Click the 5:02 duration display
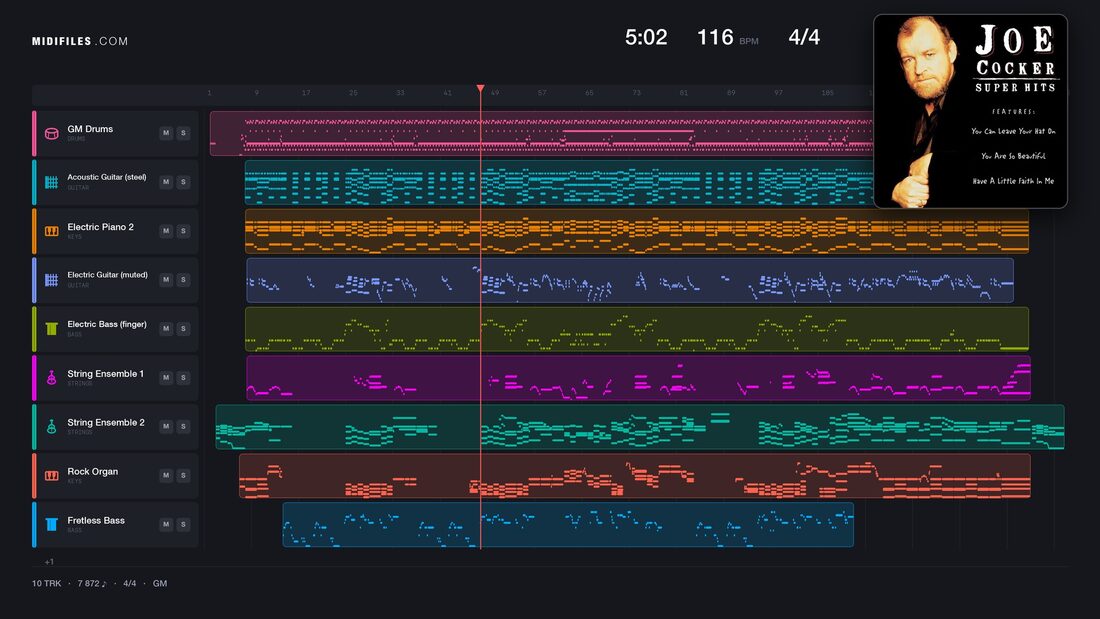1100x619 pixels. 646,37
